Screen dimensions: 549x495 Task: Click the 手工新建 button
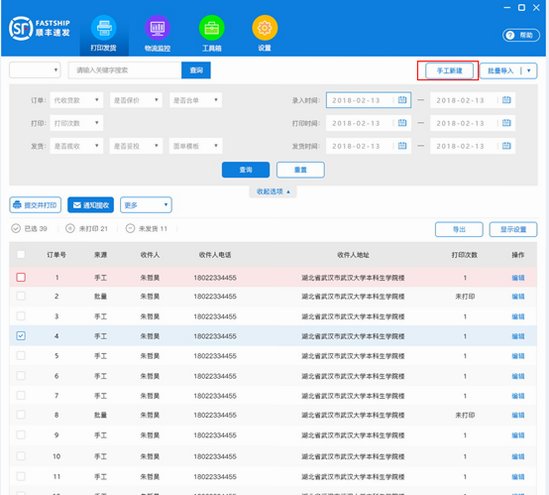450,71
